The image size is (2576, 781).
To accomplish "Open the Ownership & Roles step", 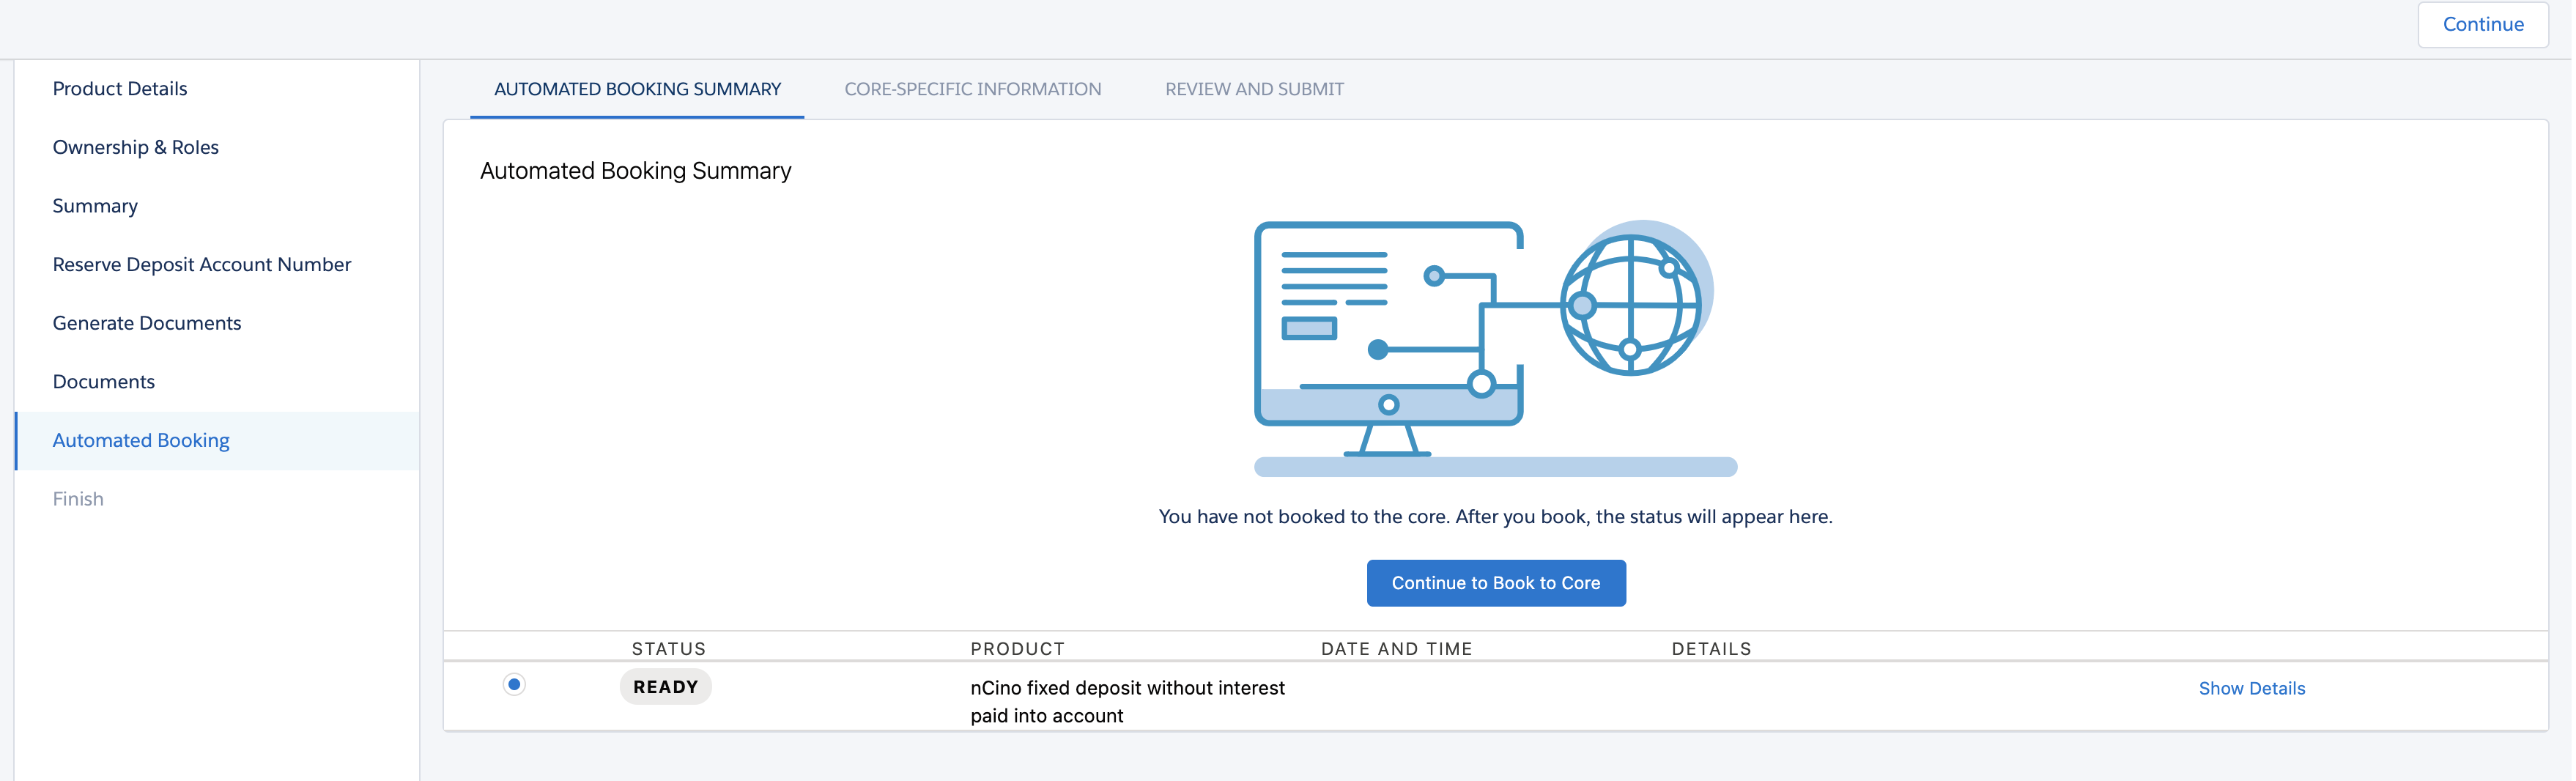I will click(x=136, y=147).
